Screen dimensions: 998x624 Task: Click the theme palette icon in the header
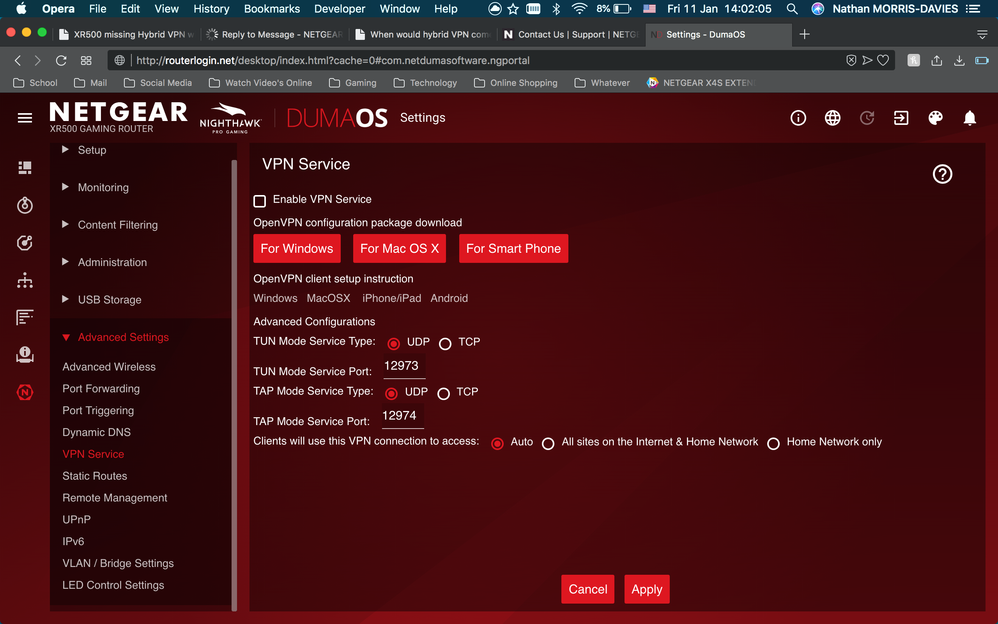click(x=935, y=117)
